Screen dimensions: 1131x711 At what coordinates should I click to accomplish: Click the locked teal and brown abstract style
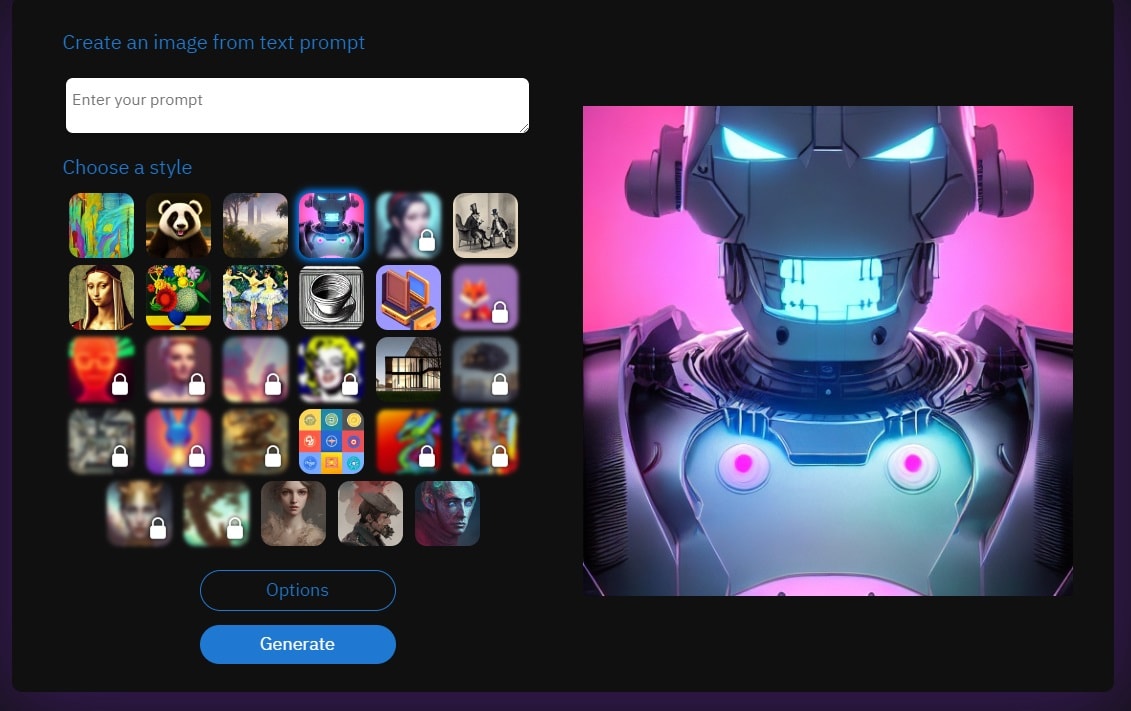tap(216, 513)
